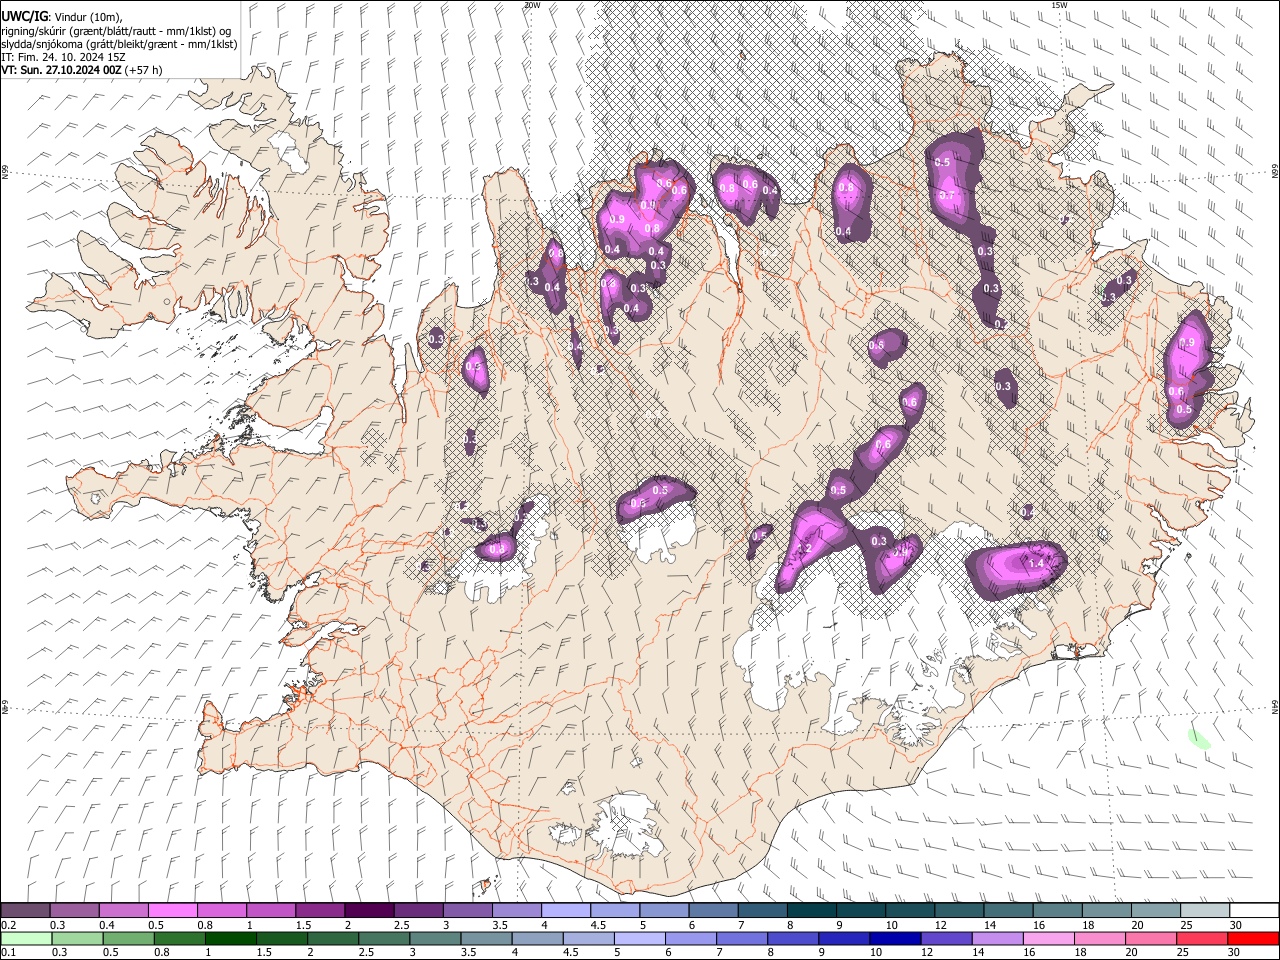Click the upper legend swatch between 14 and 16

tap(1009, 911)
